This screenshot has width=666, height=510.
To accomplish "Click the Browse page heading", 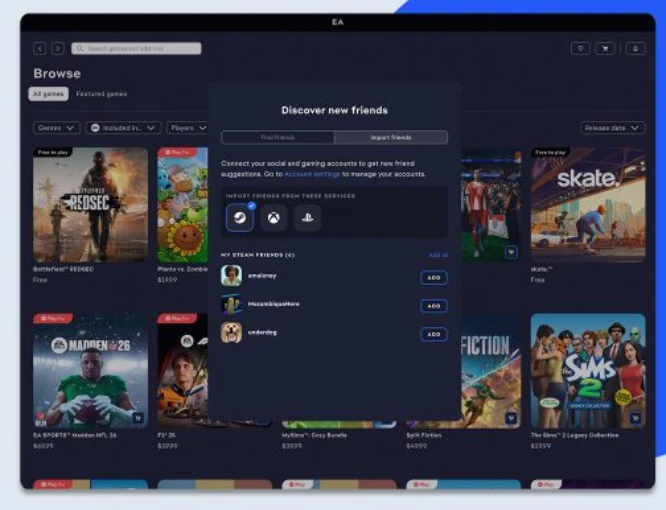I will tap(57, 73).
